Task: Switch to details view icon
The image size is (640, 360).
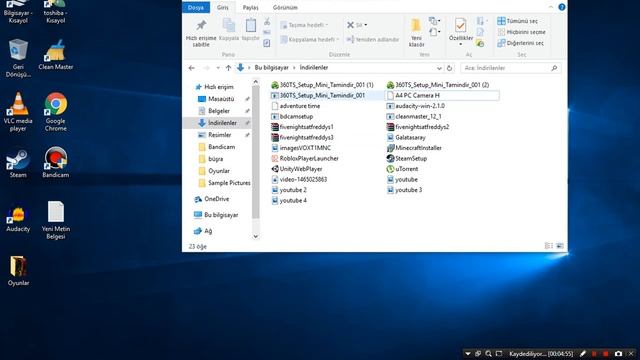Action: click(549, 246)
